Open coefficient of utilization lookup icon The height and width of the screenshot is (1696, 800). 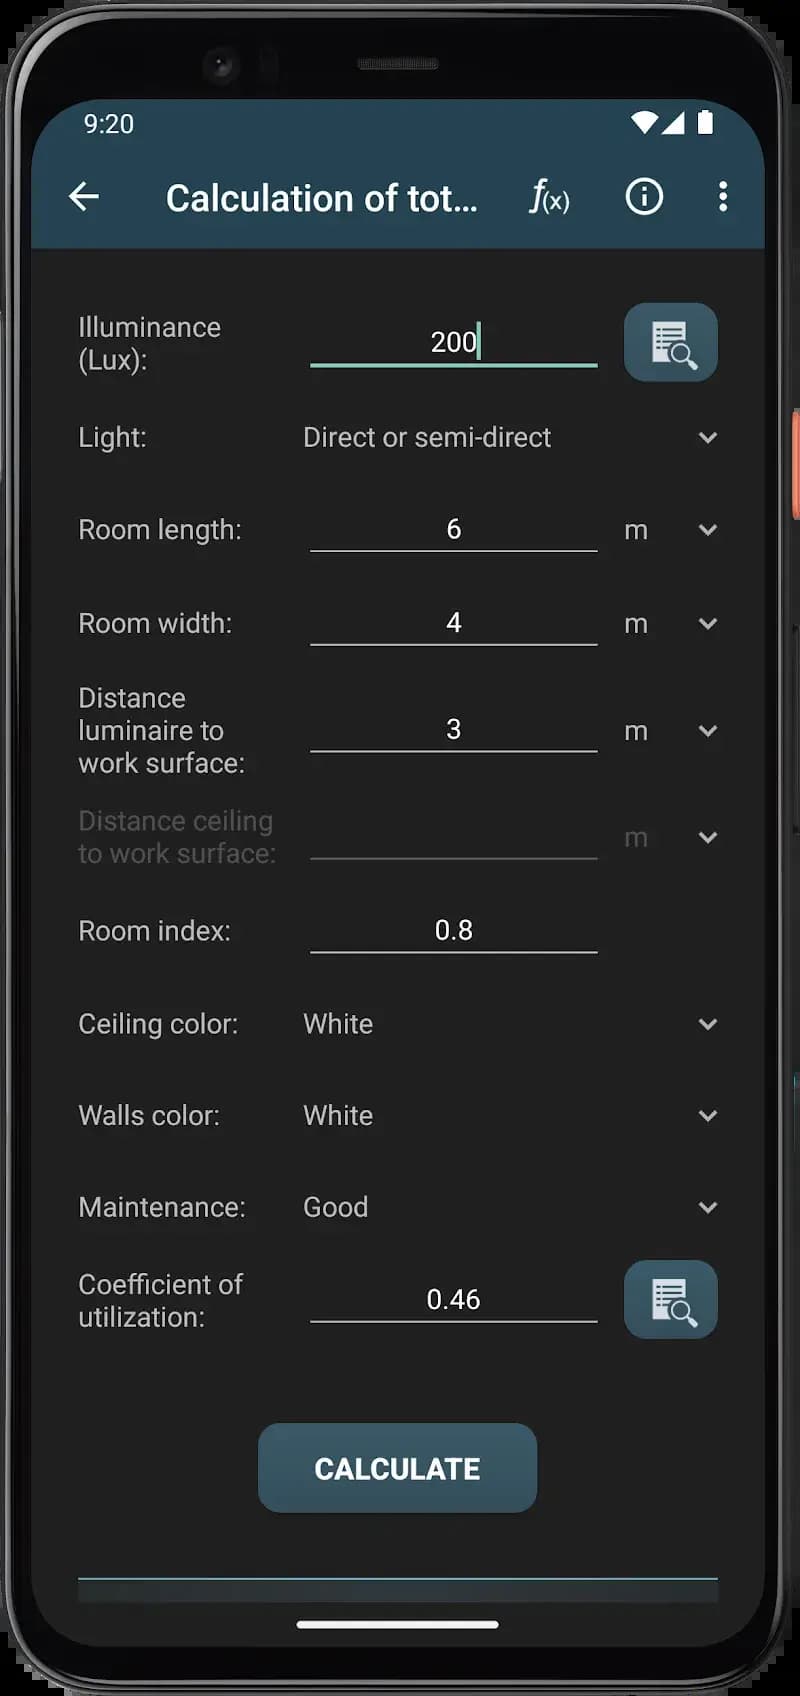pyautogui.click(x=670, y=1299)
